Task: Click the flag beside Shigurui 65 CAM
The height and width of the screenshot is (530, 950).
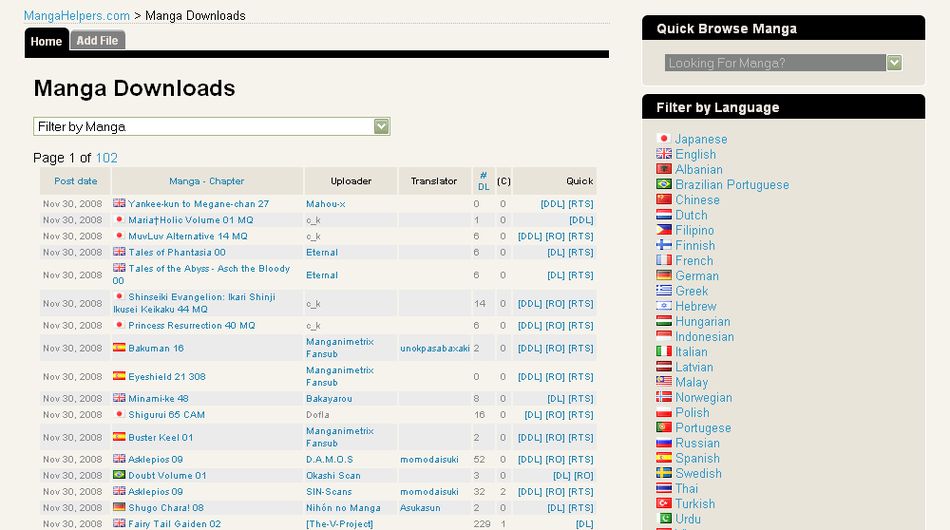Action: 119,414
